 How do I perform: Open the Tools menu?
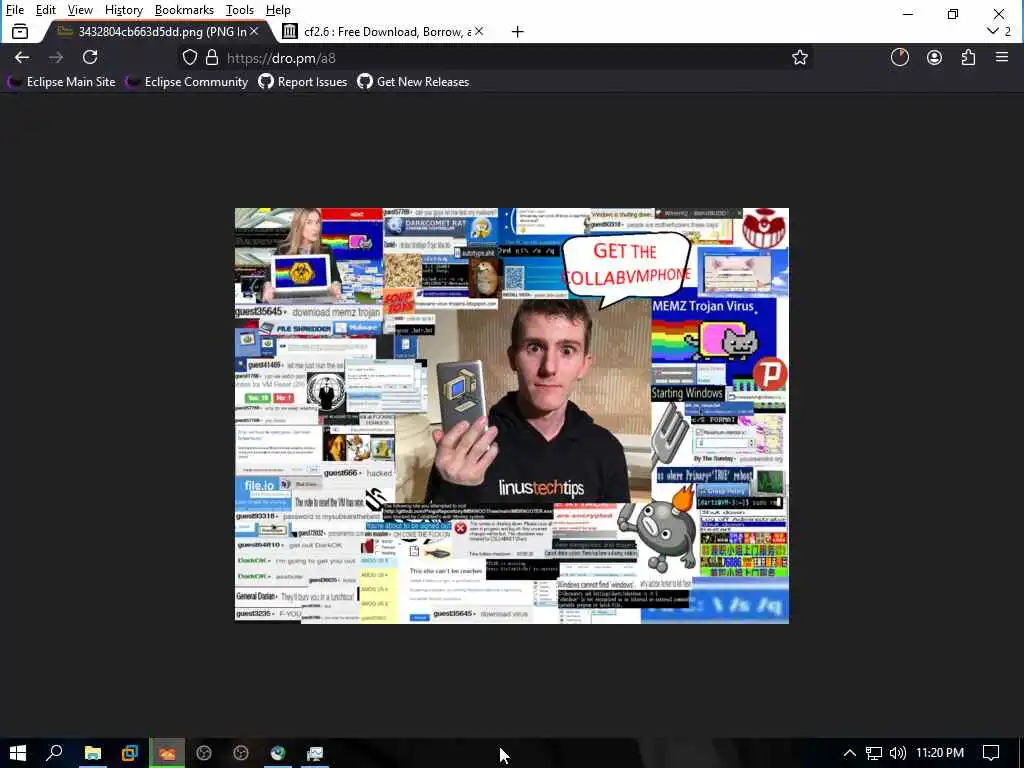(240, 10)
